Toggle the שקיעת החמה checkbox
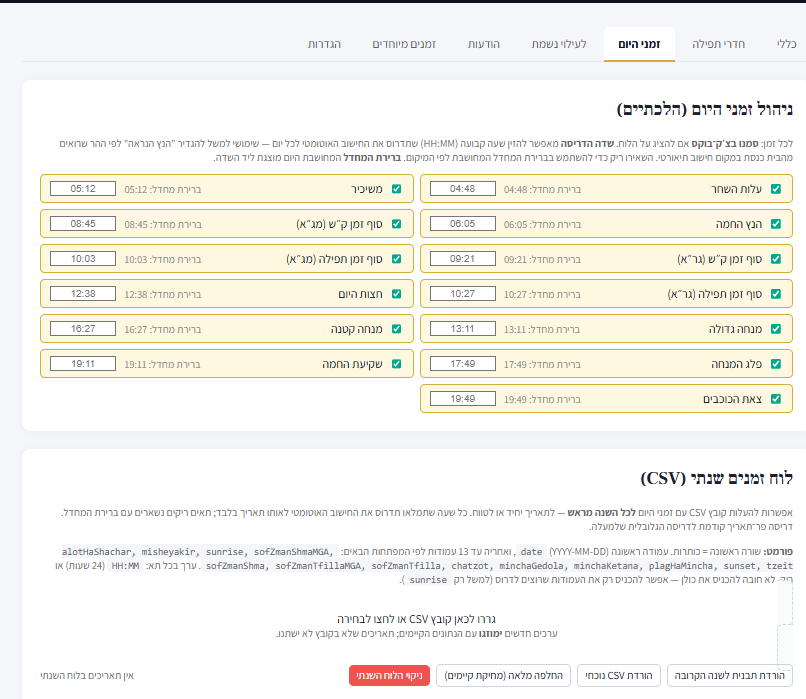The height and width of the screenshot is (699, 806). 396,364
